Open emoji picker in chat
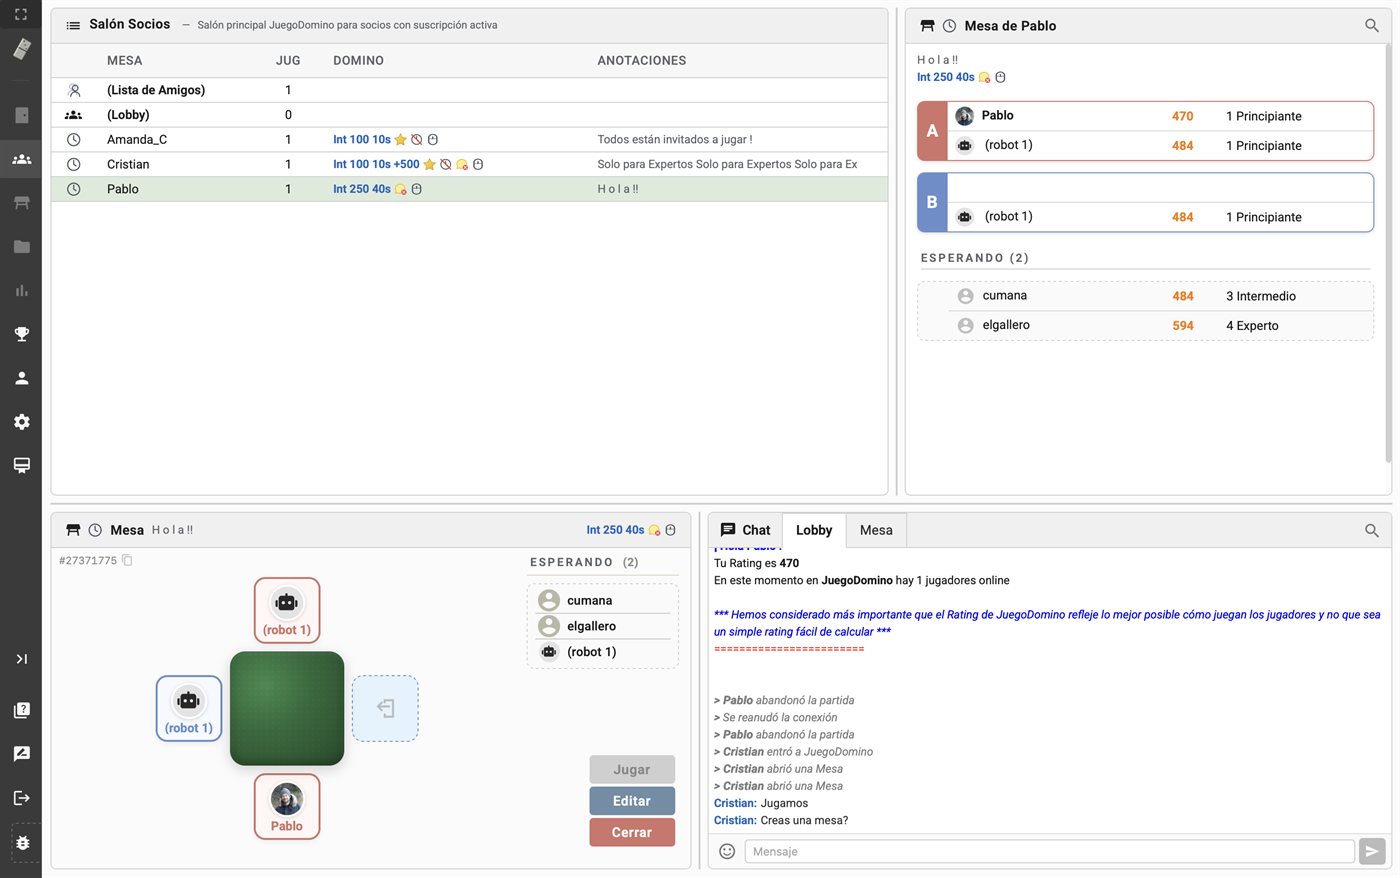 click(727, 851)
